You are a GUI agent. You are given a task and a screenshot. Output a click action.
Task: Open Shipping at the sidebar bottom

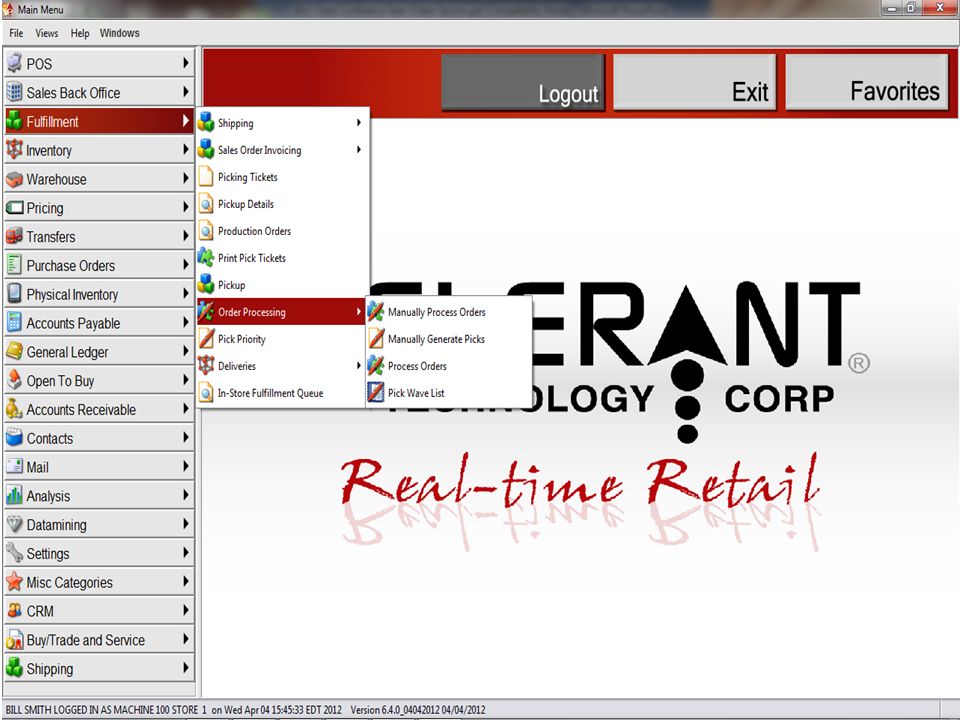coord(99,668)
